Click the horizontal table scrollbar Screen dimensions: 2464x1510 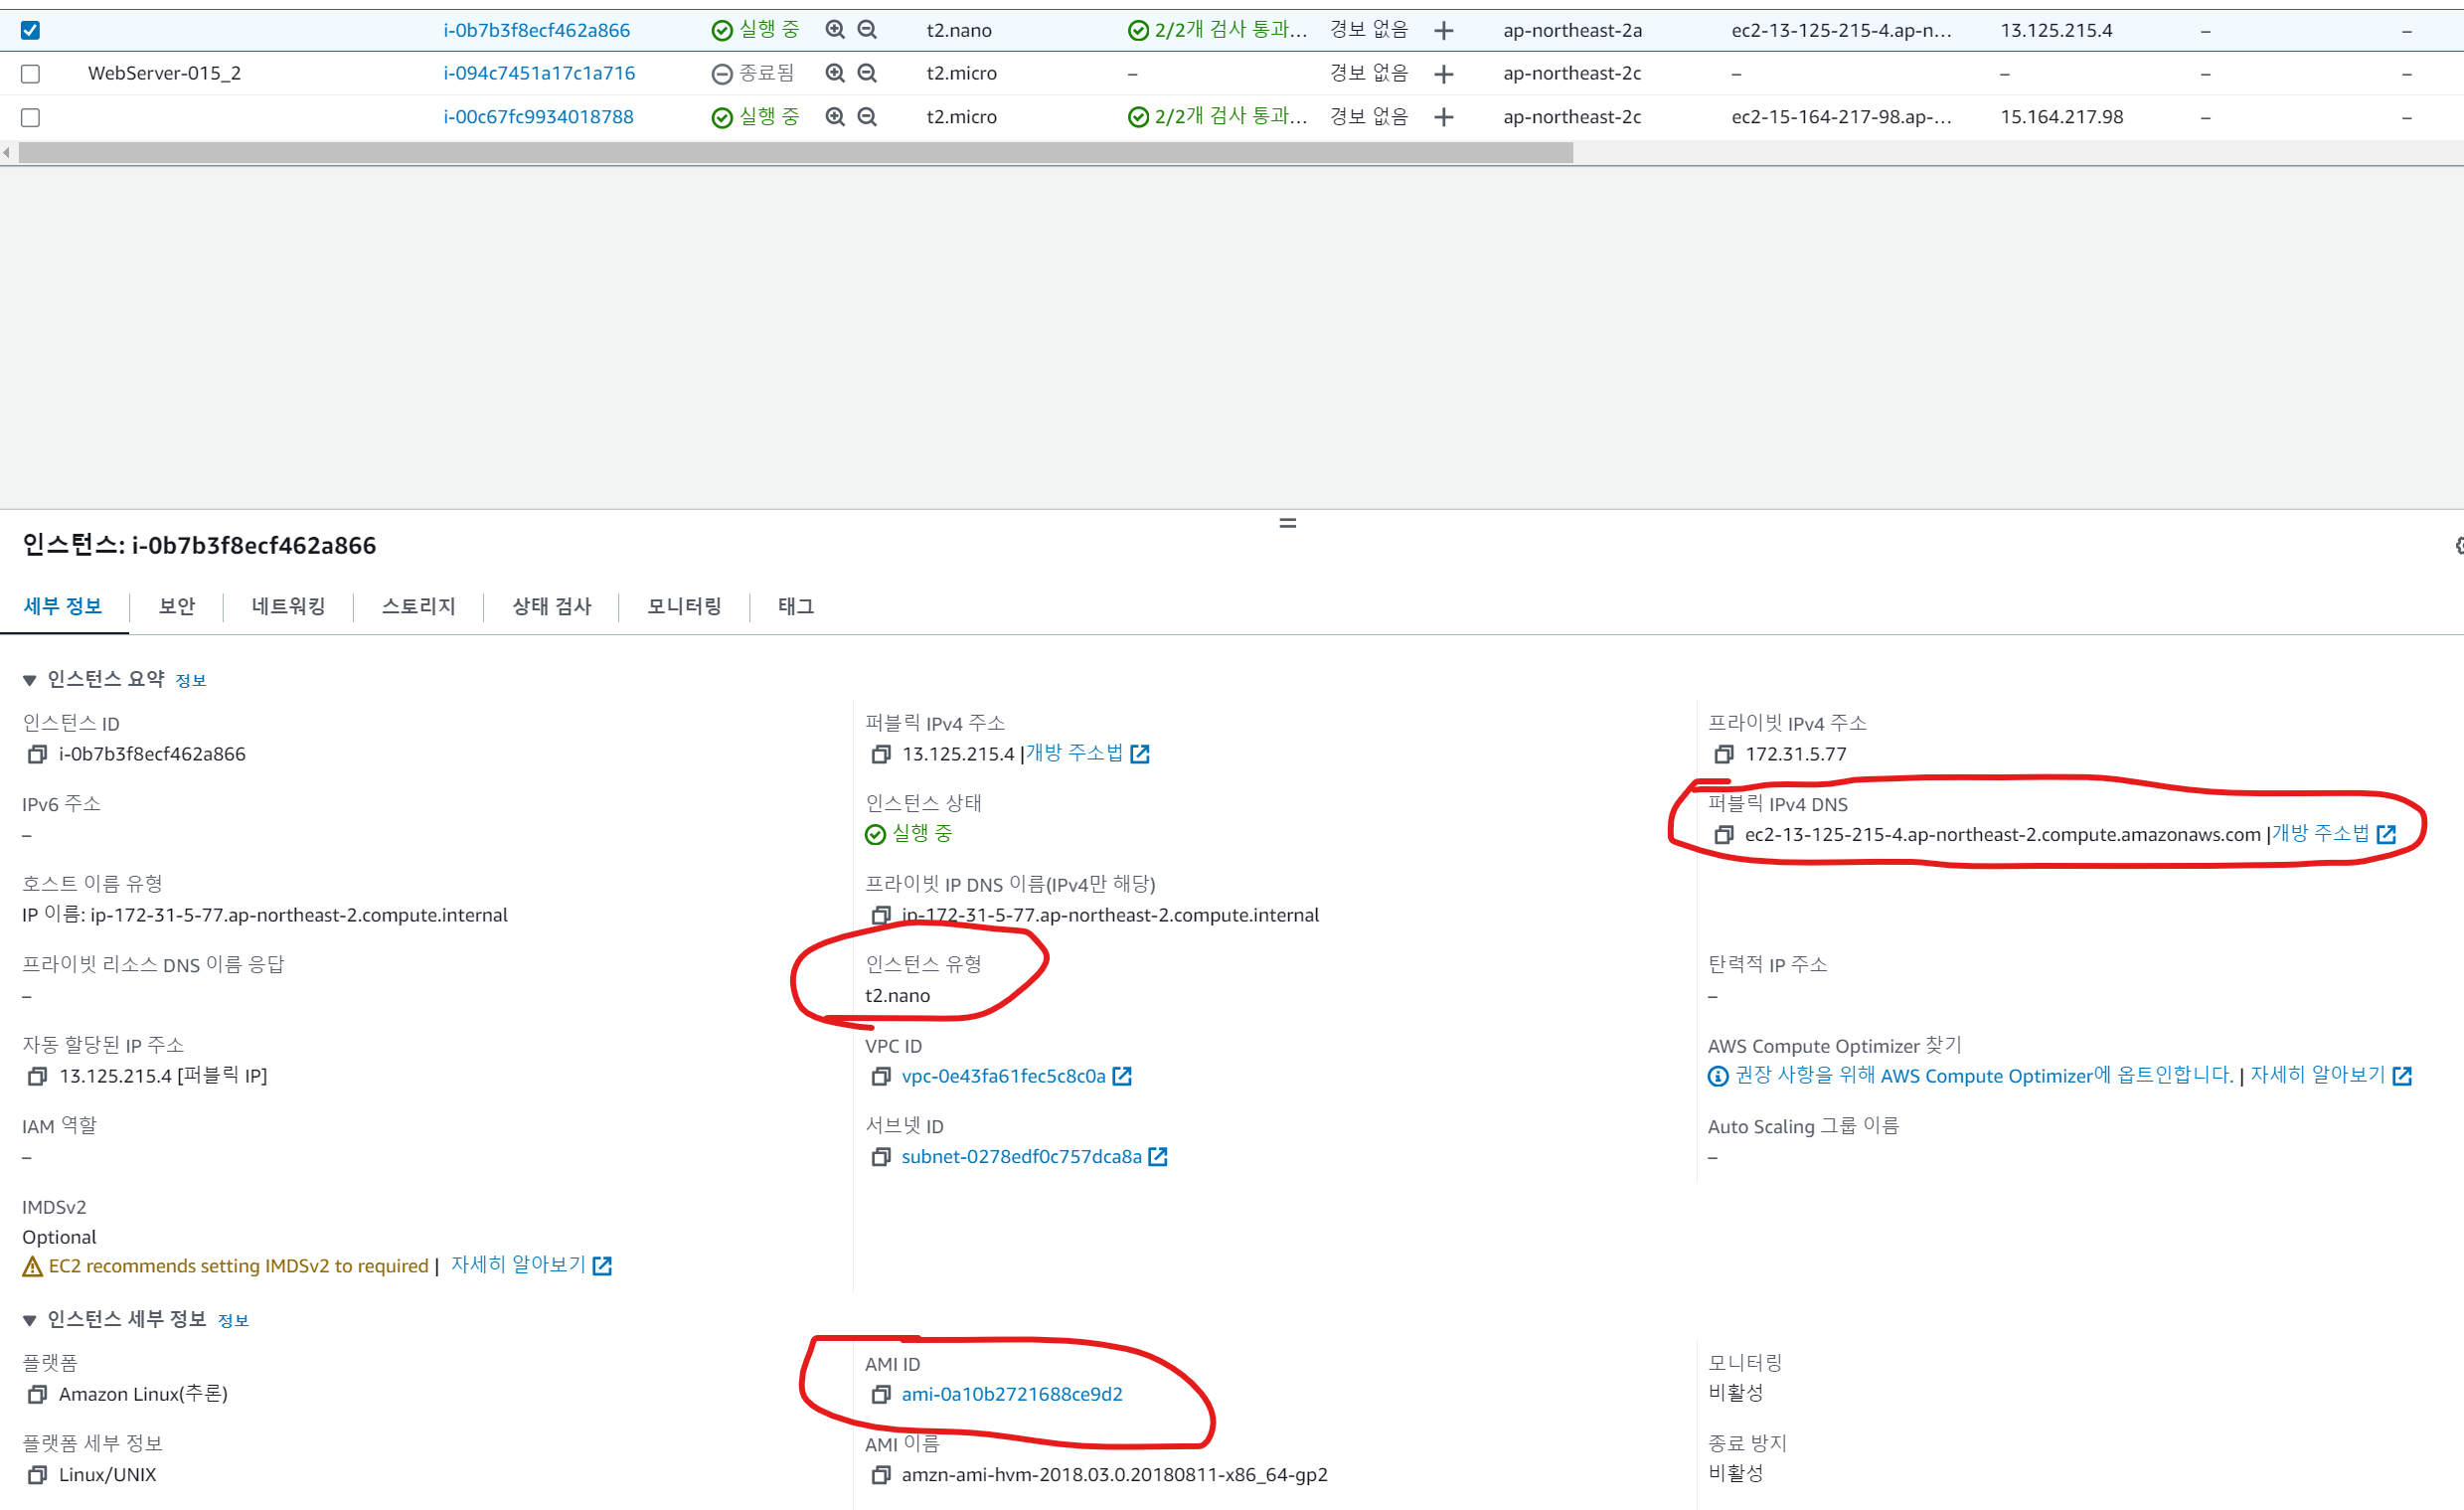[x=795, y=153]
